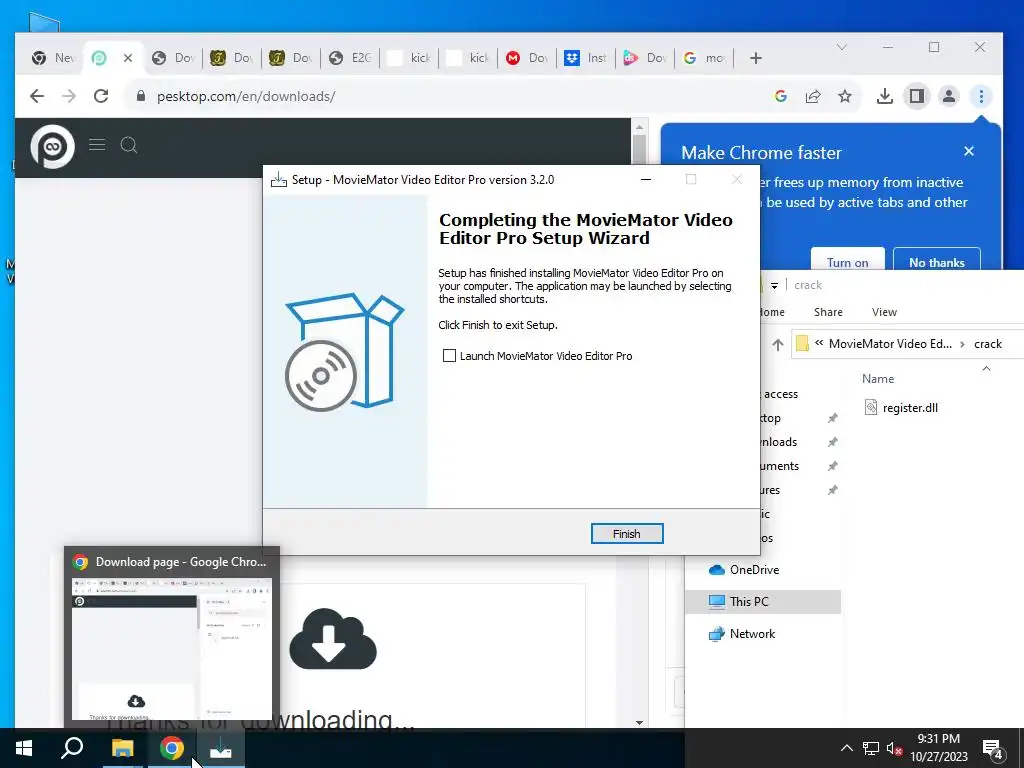This screenshot has width=1024, height=768.
Task: Toggle Chrome side panel icon
Action: coord(917,96)
